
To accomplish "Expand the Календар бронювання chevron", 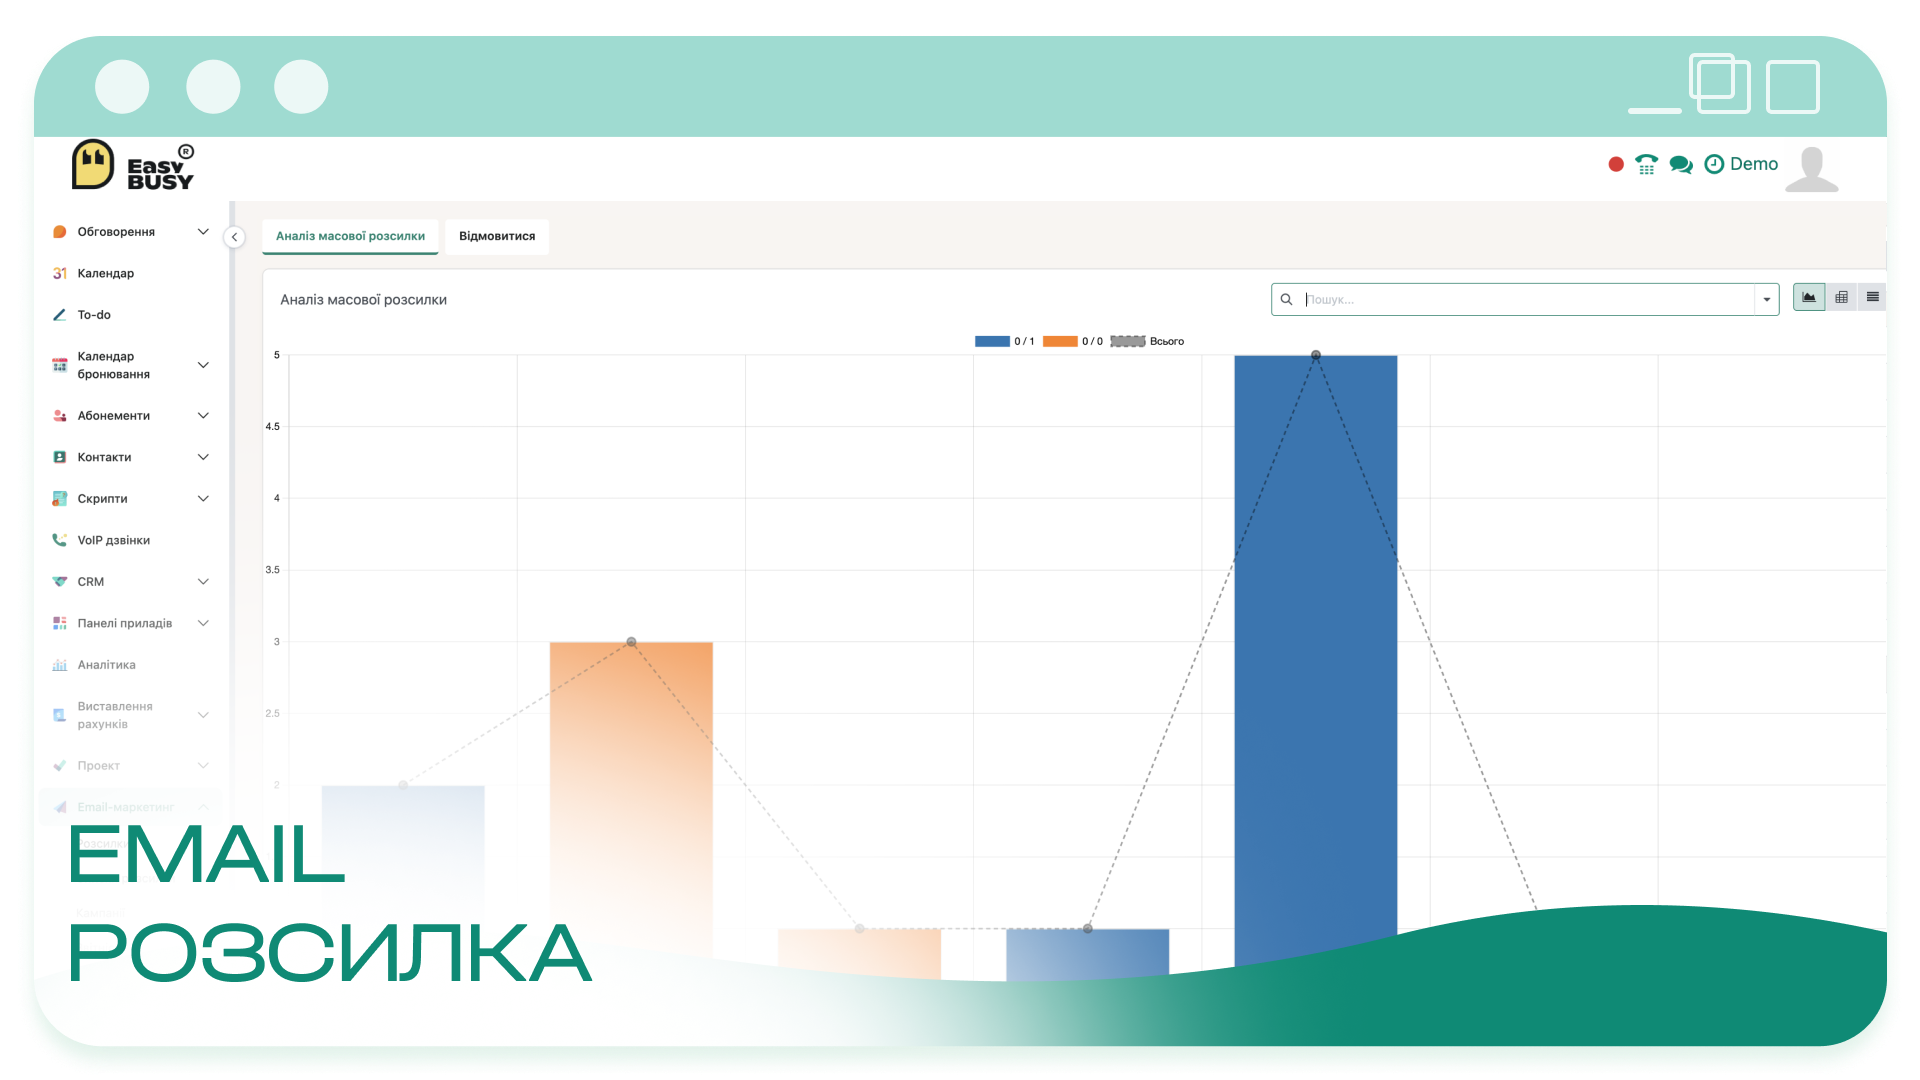I will coord(203,365).
